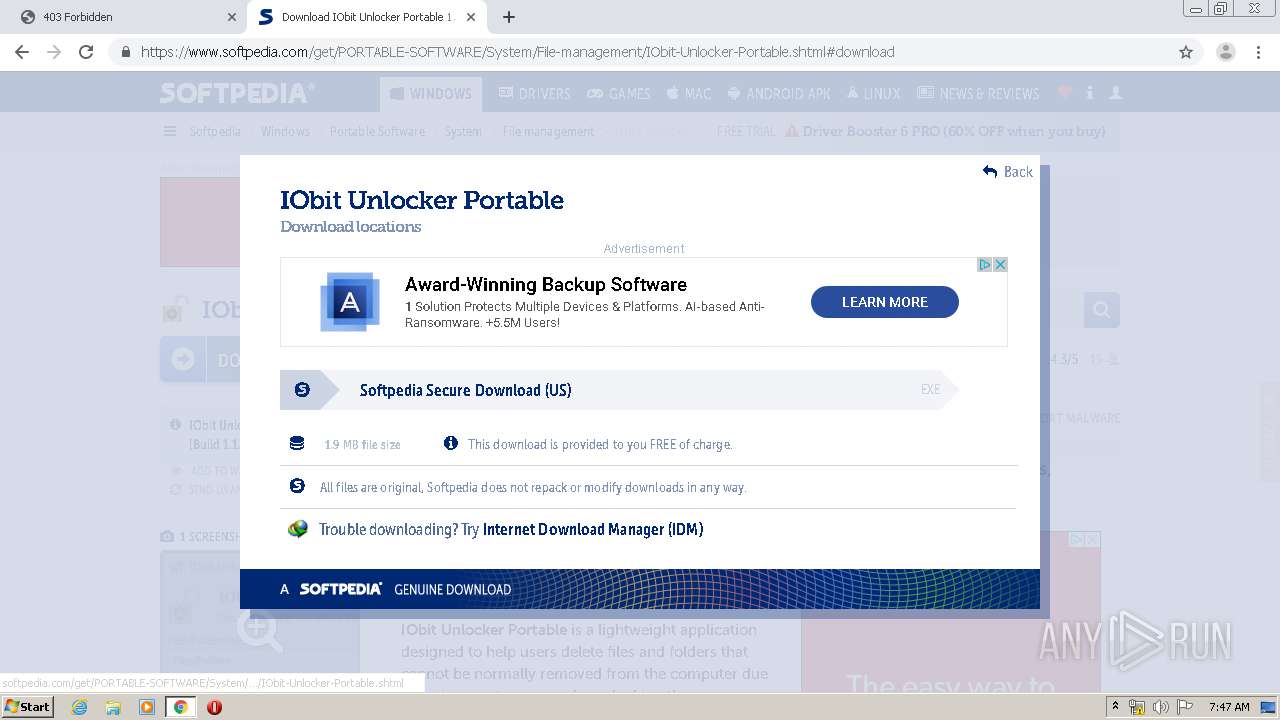This screenshot has width=1280, height=720.
Task: Click the Softpedia S icon next to All files are original
Action: pos(297,486)
